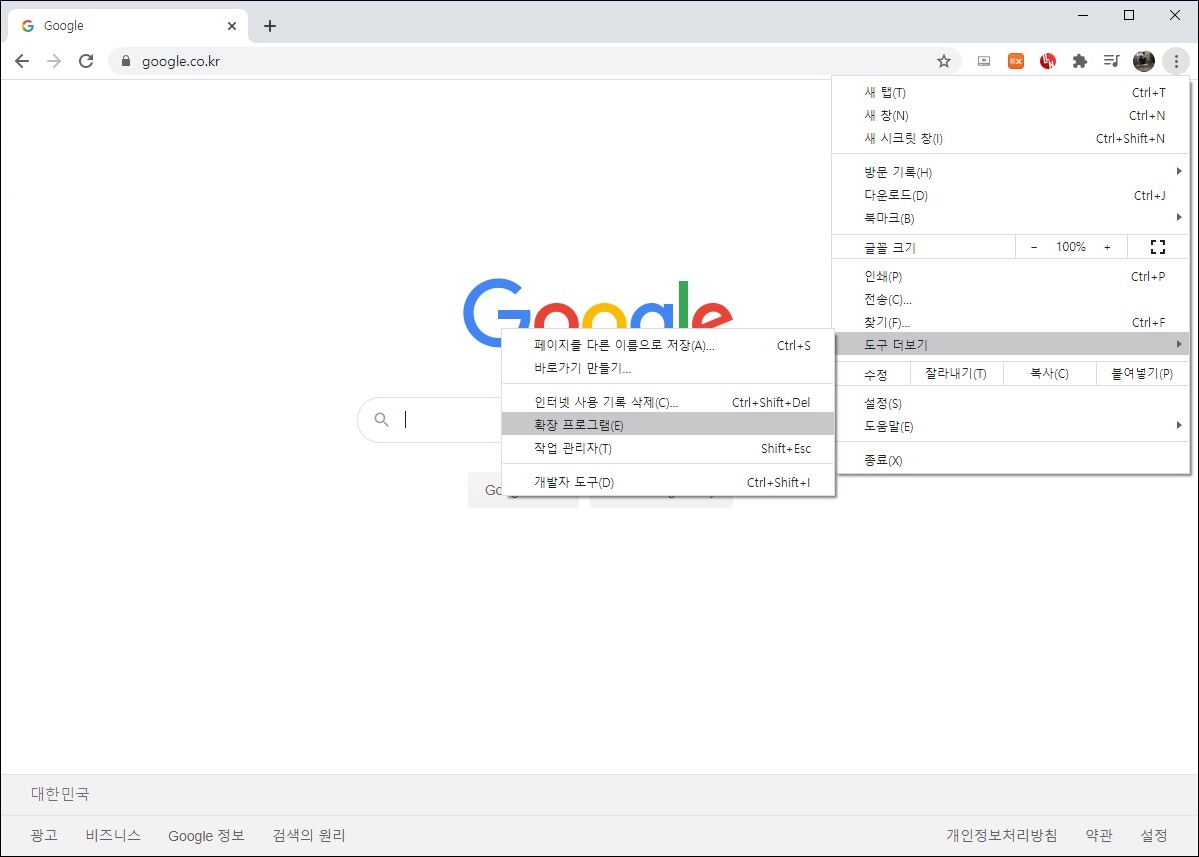Go back using the browser back arrow
The width and height of the screenshot is (1199, 857).
coord(22,61)
